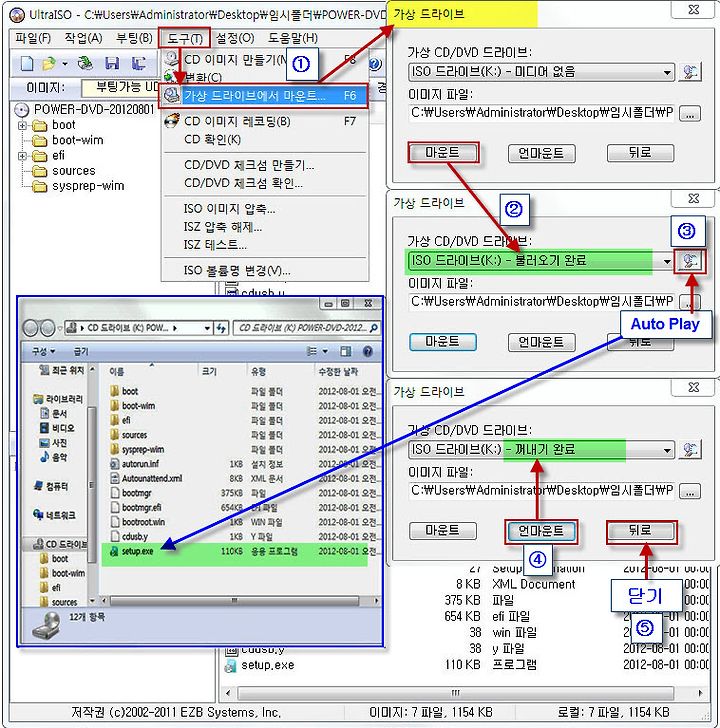
Task: Click 굽기 in Explorer command bar
Action: pos(81,351)
